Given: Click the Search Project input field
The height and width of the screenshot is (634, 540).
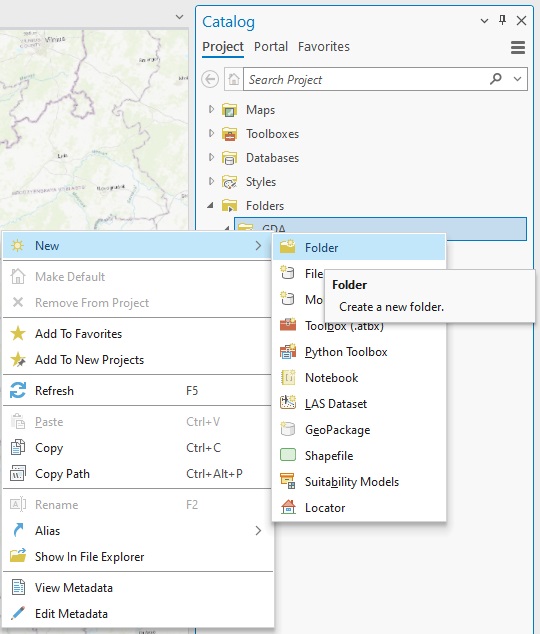Looking at the screenshot, I should 366,79.
